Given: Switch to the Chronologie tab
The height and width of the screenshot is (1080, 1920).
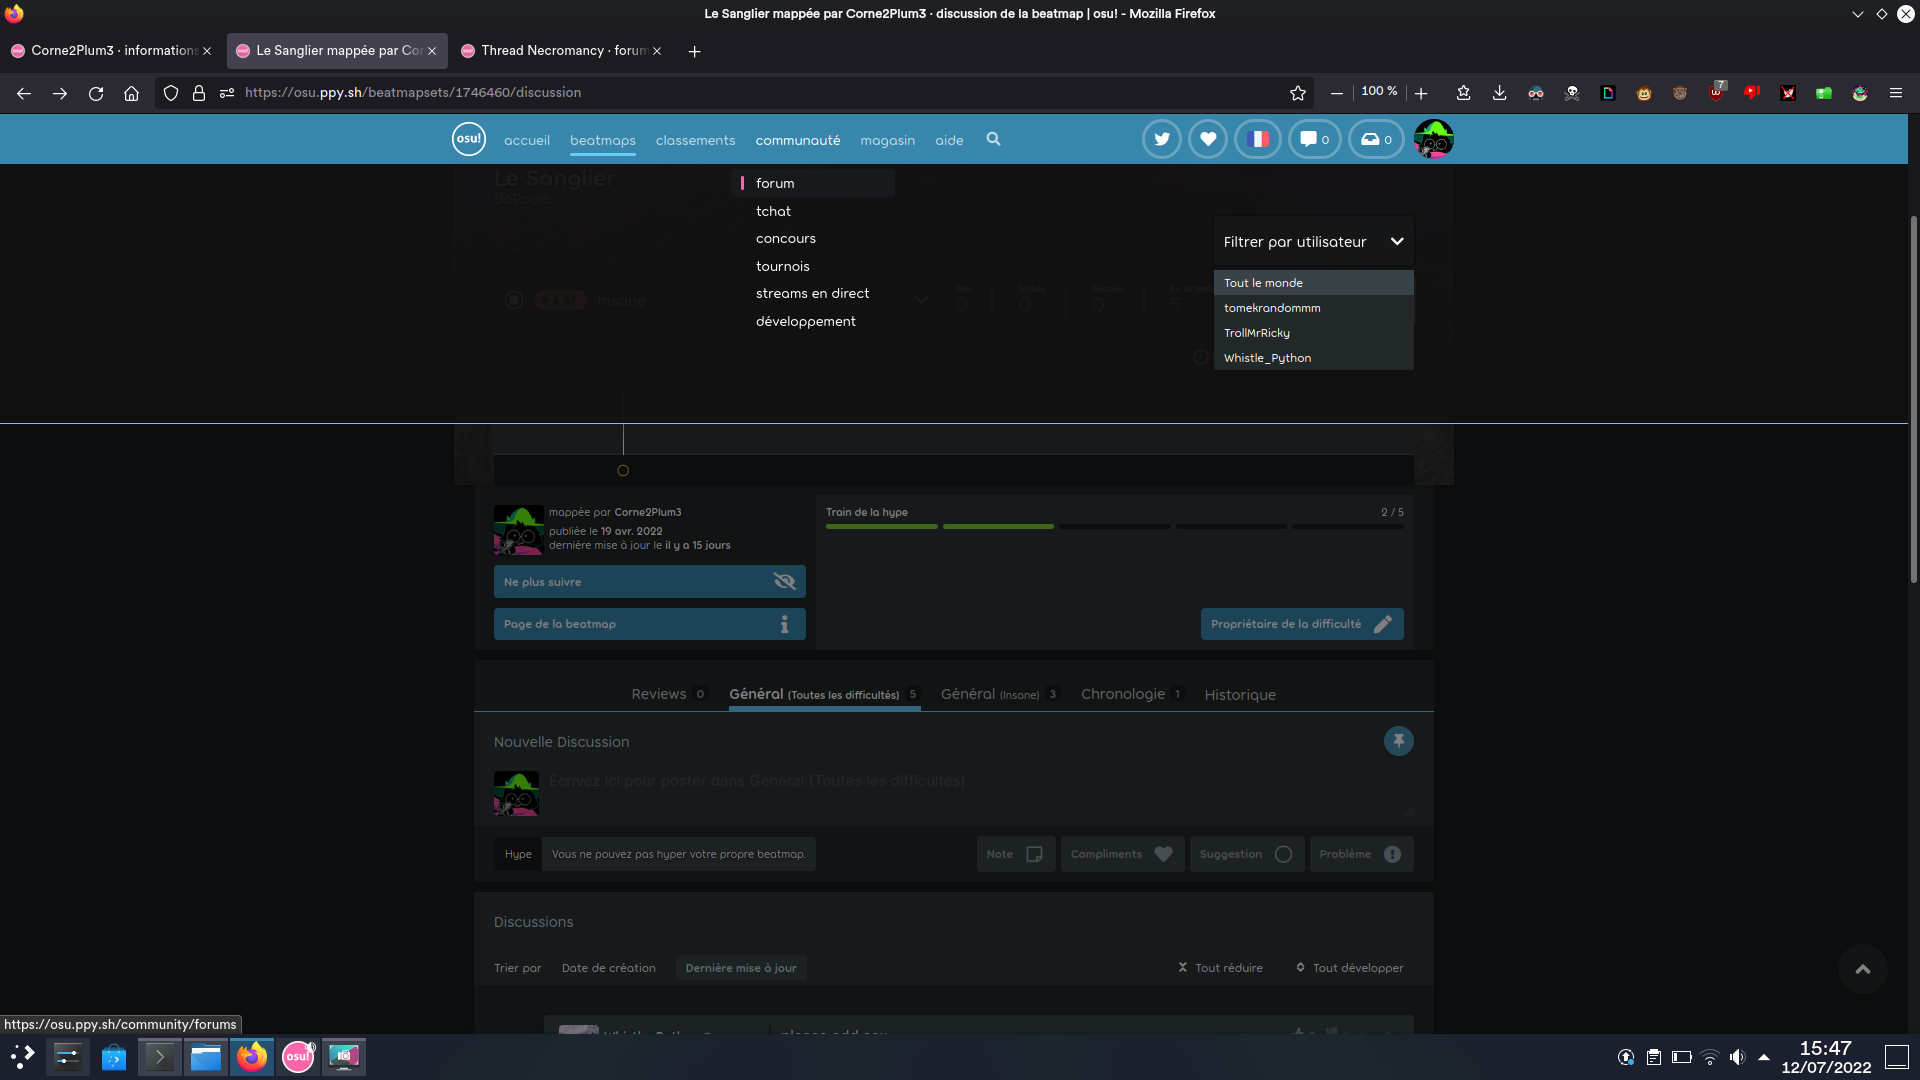Looking at the screenshot, I should [x=1123, y=694].
